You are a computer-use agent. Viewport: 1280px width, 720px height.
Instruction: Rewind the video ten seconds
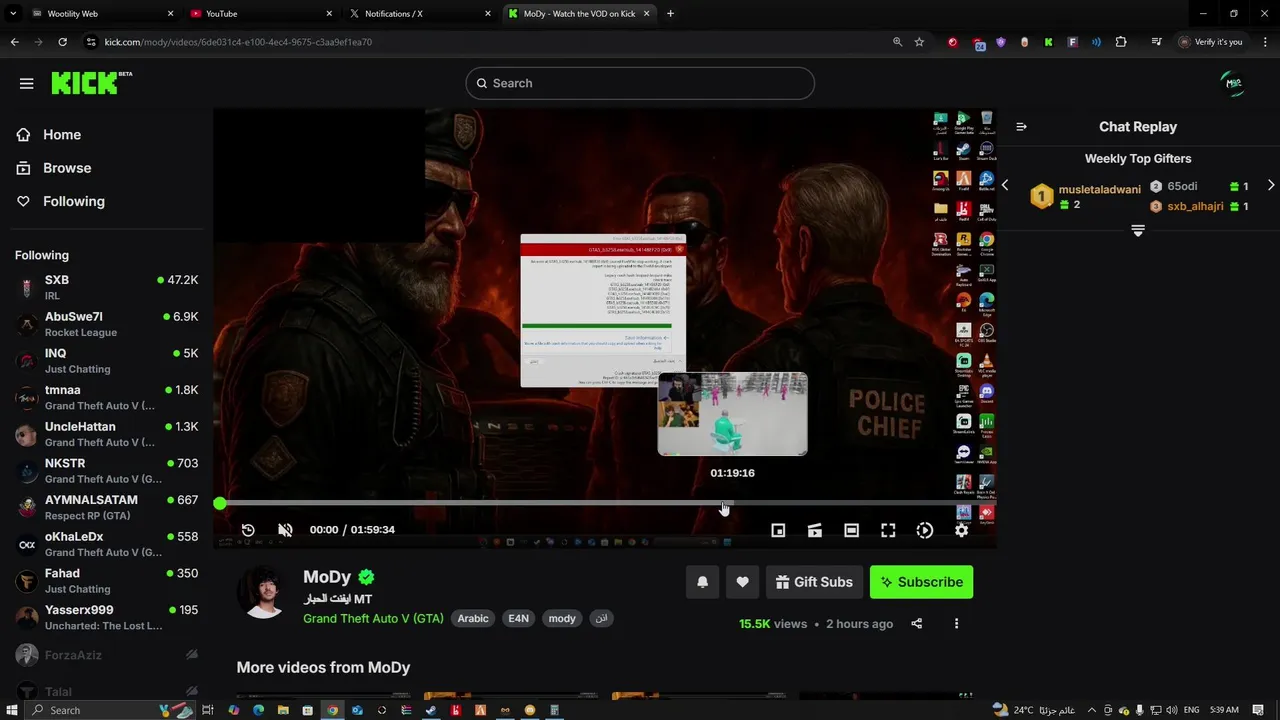pos(248,530)
